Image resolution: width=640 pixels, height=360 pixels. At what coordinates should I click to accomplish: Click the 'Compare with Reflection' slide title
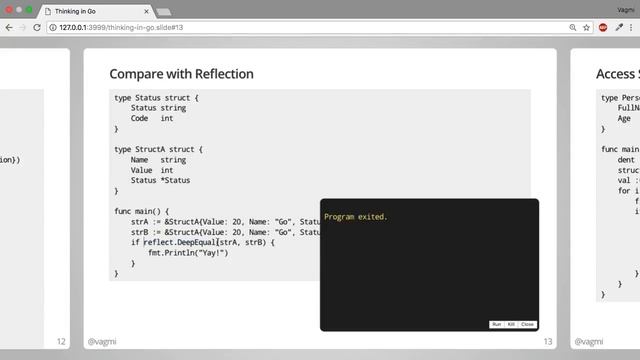point(181,74)
